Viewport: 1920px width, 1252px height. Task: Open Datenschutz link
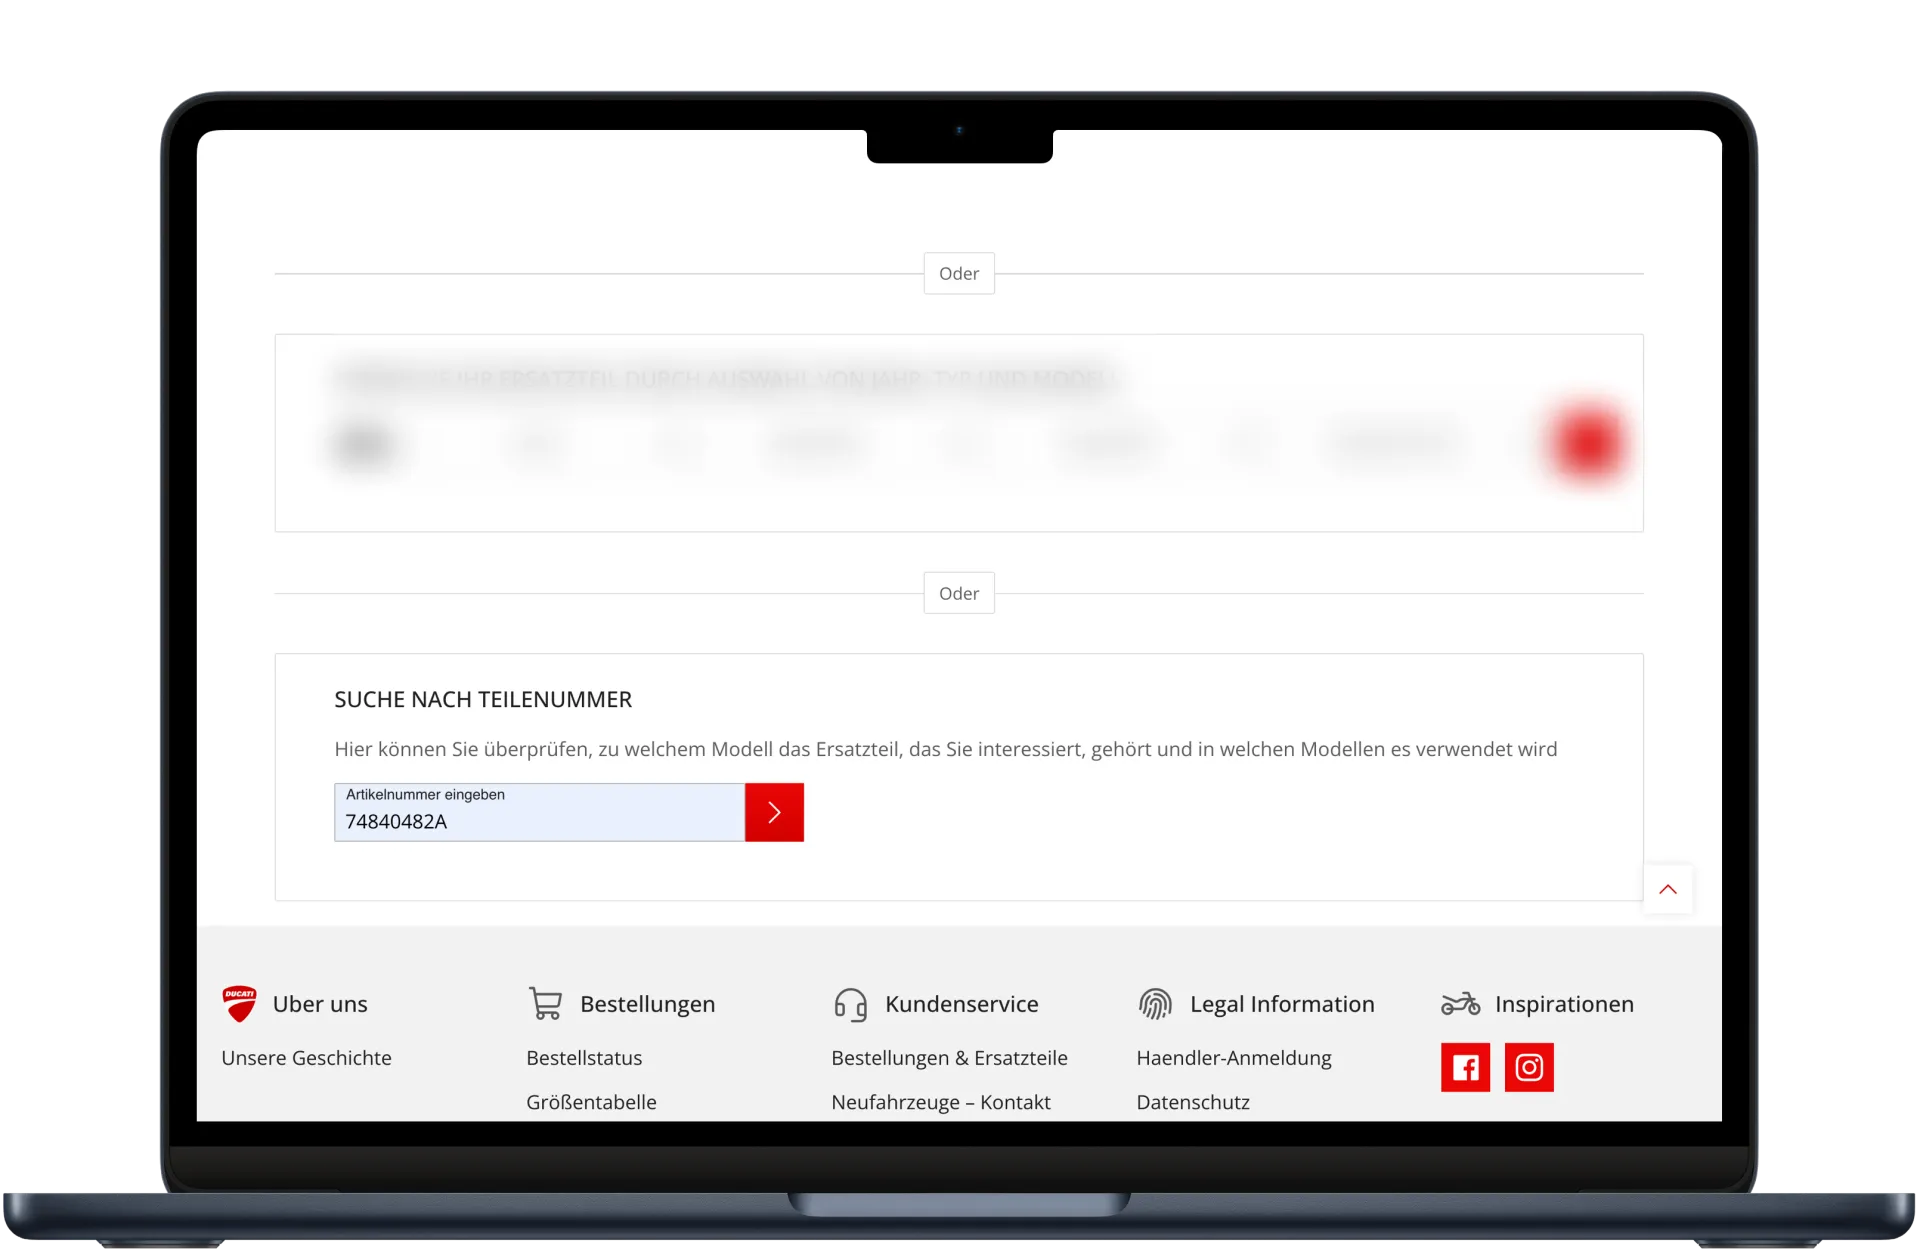pyautogui.click(x=1192, y=1102)
